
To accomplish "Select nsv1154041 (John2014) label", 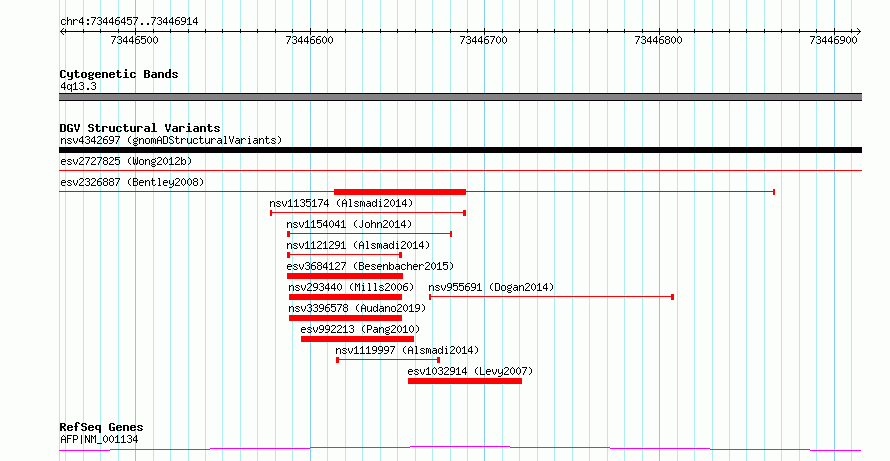I will (349, 224).
